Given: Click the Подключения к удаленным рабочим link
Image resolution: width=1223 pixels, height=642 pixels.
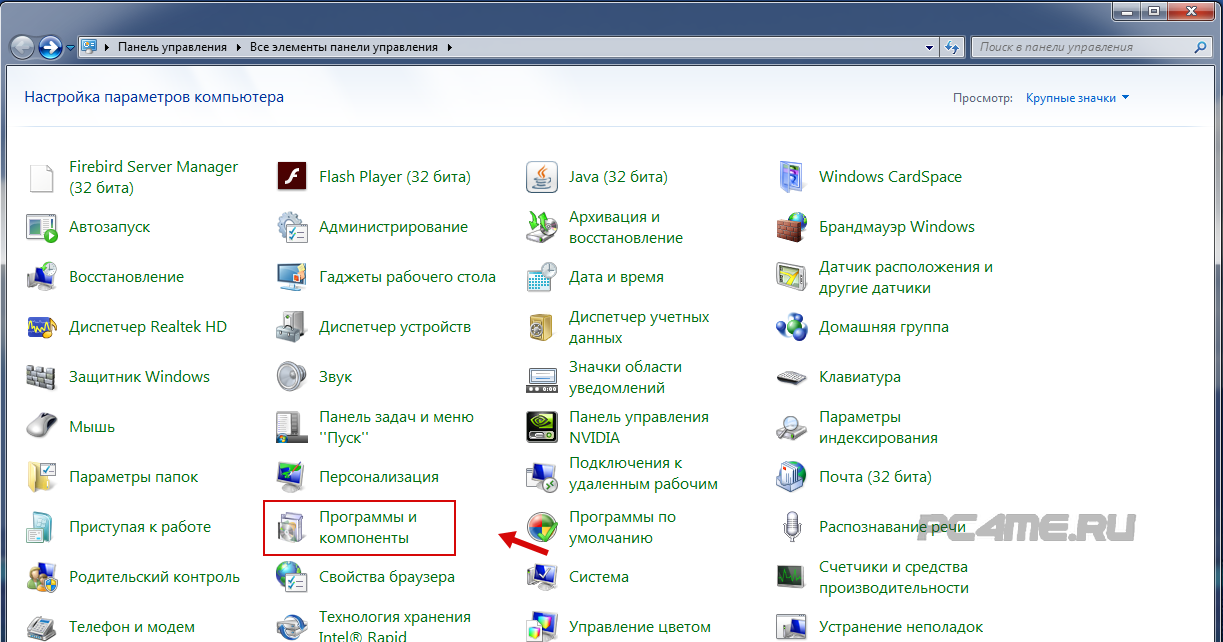Looking at the screenshot, I should pos(643,473).
